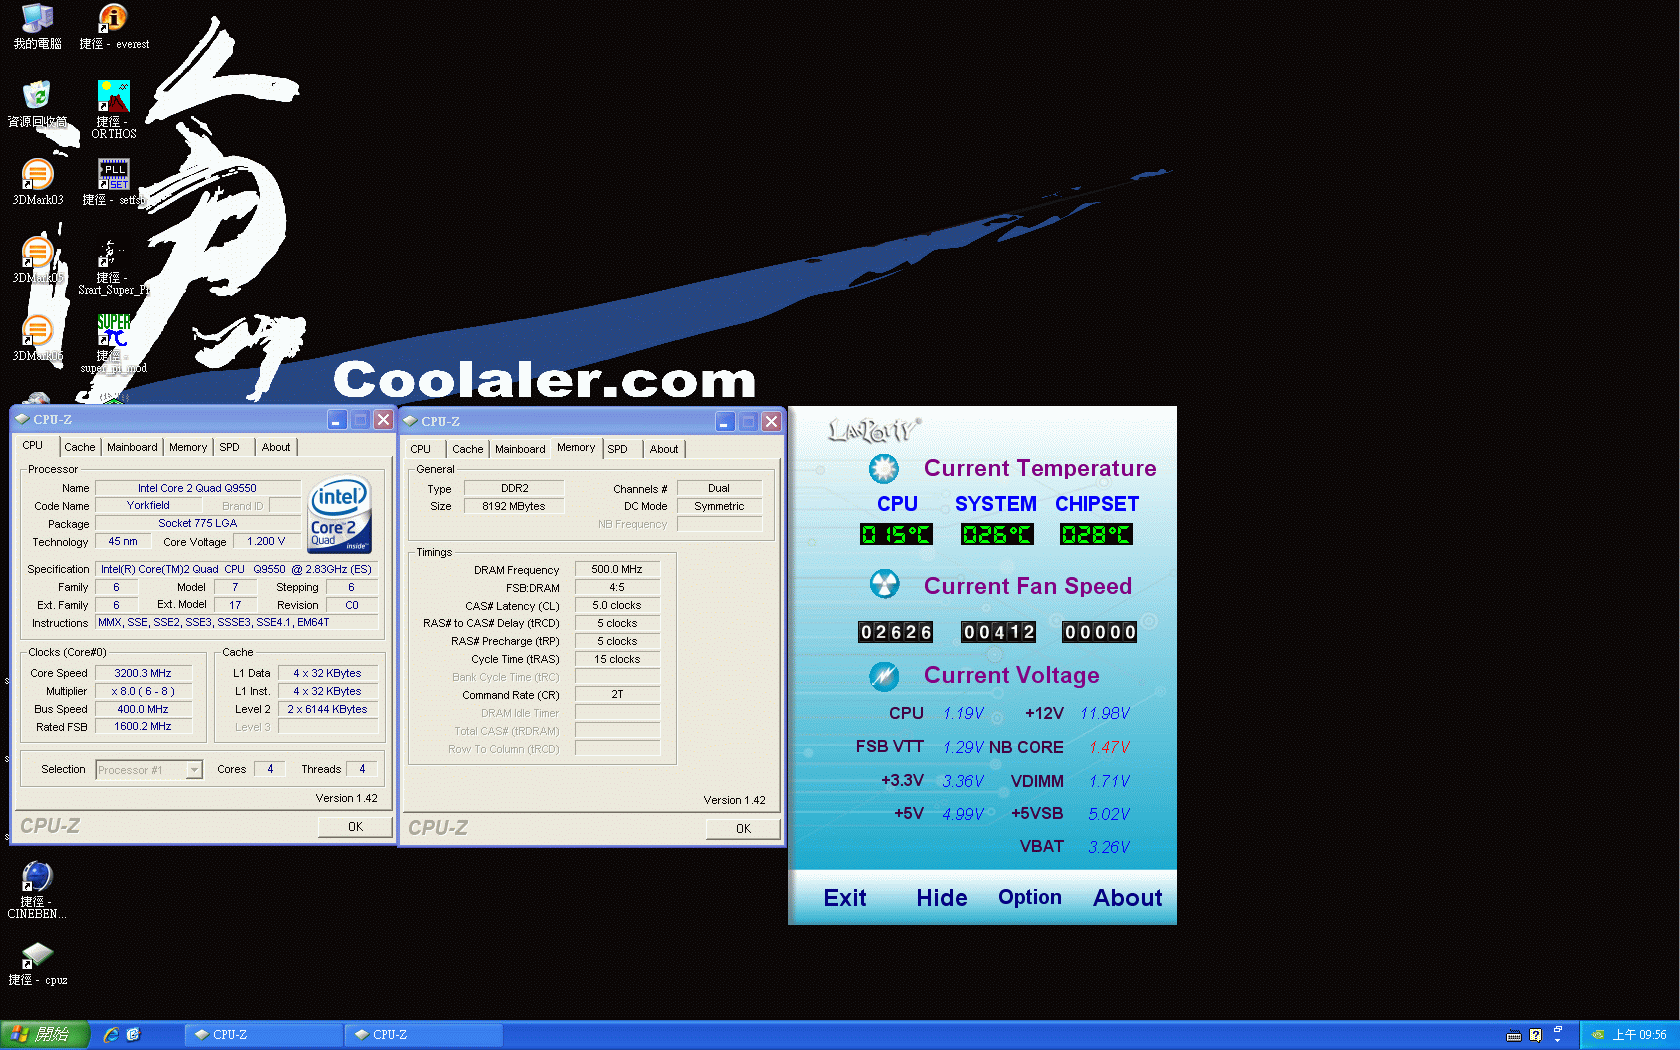Click OK in the Memory CPU-Z window
1680x1050 pixels.
[743, 829]
